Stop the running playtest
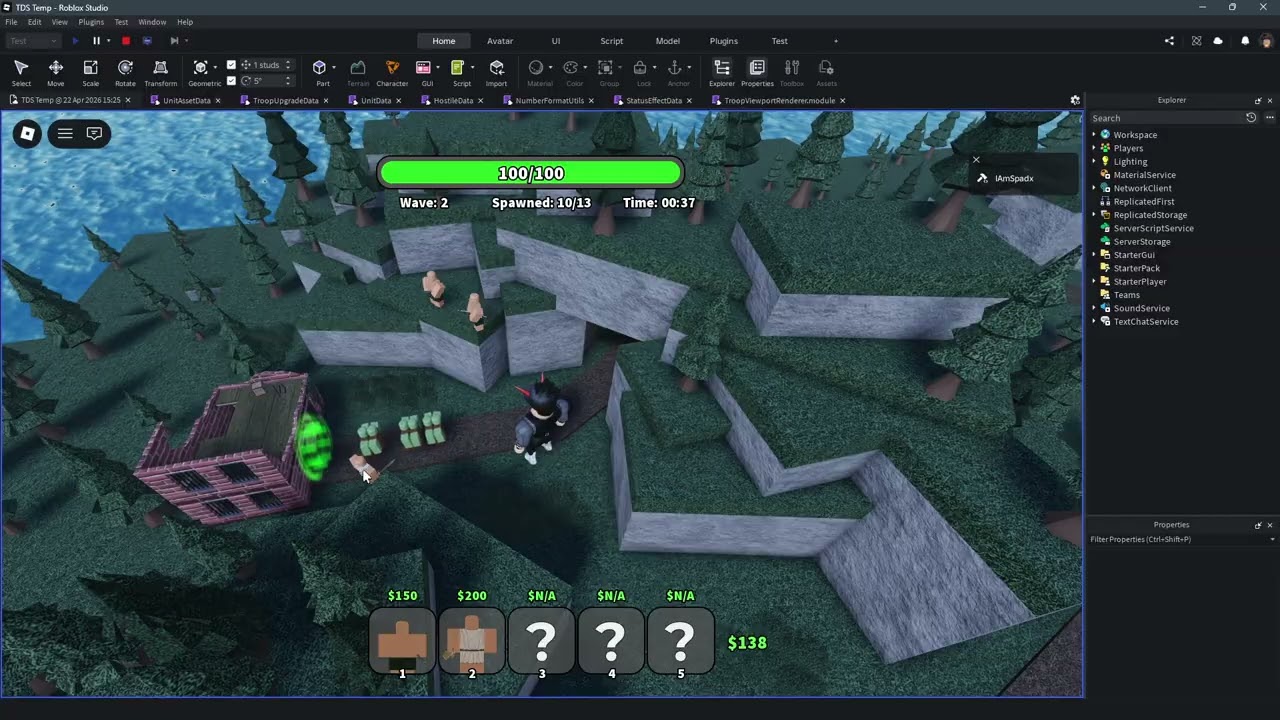 tap(126, 41)
